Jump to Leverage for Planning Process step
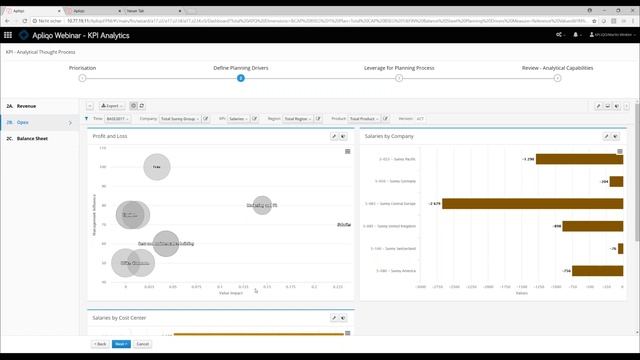 point(399,78)
